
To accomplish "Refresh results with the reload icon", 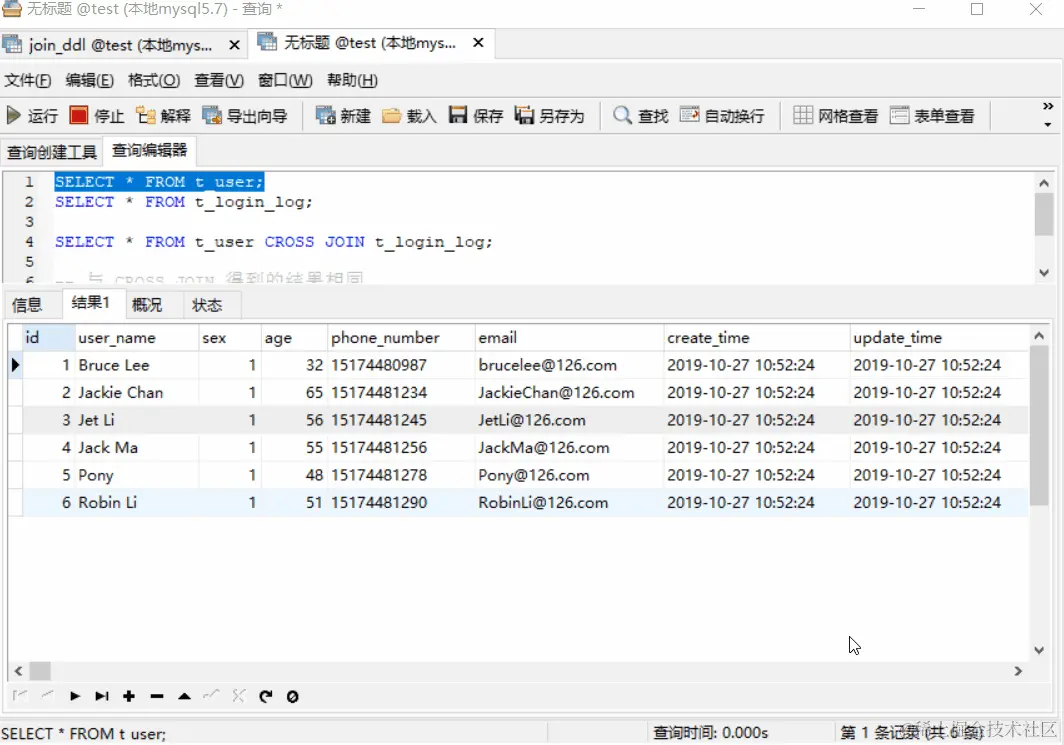I will coord(266,696).
